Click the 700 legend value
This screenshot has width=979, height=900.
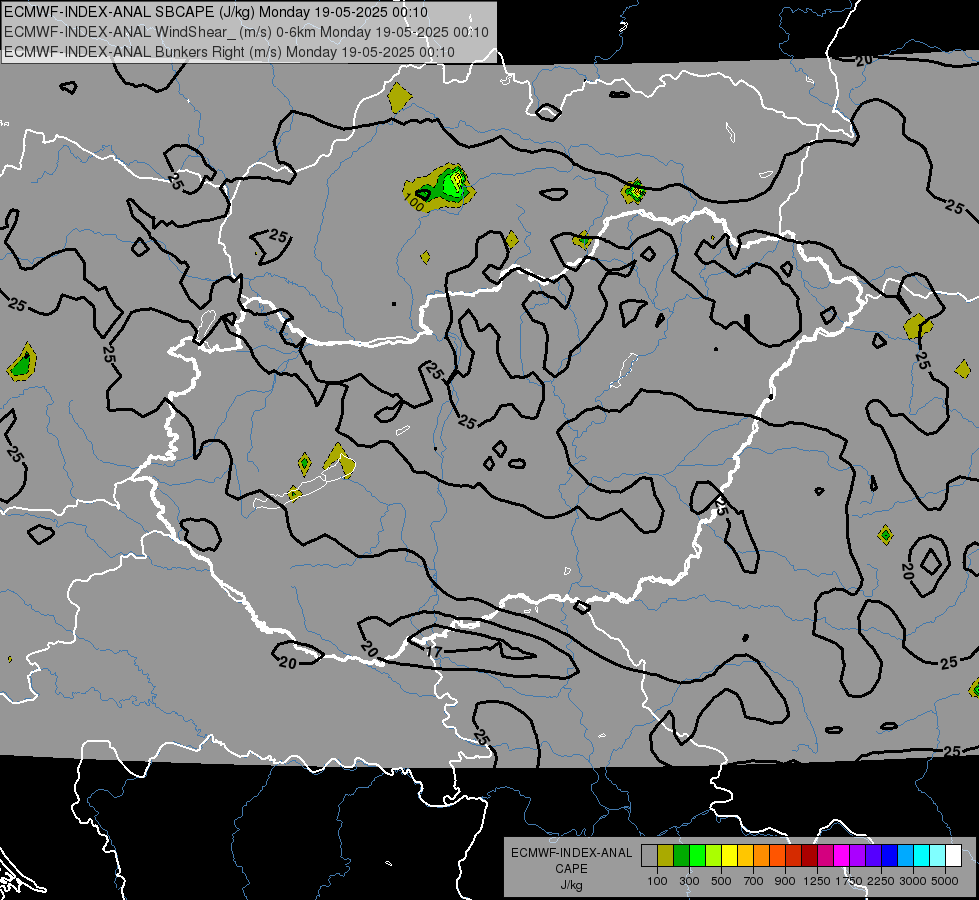click(754, 881)
